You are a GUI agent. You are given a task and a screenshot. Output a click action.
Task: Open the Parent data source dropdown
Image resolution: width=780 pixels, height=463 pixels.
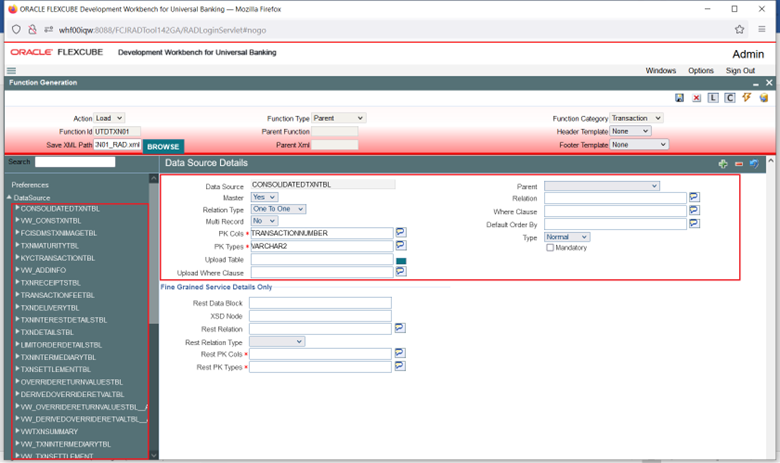coord(602,186)
